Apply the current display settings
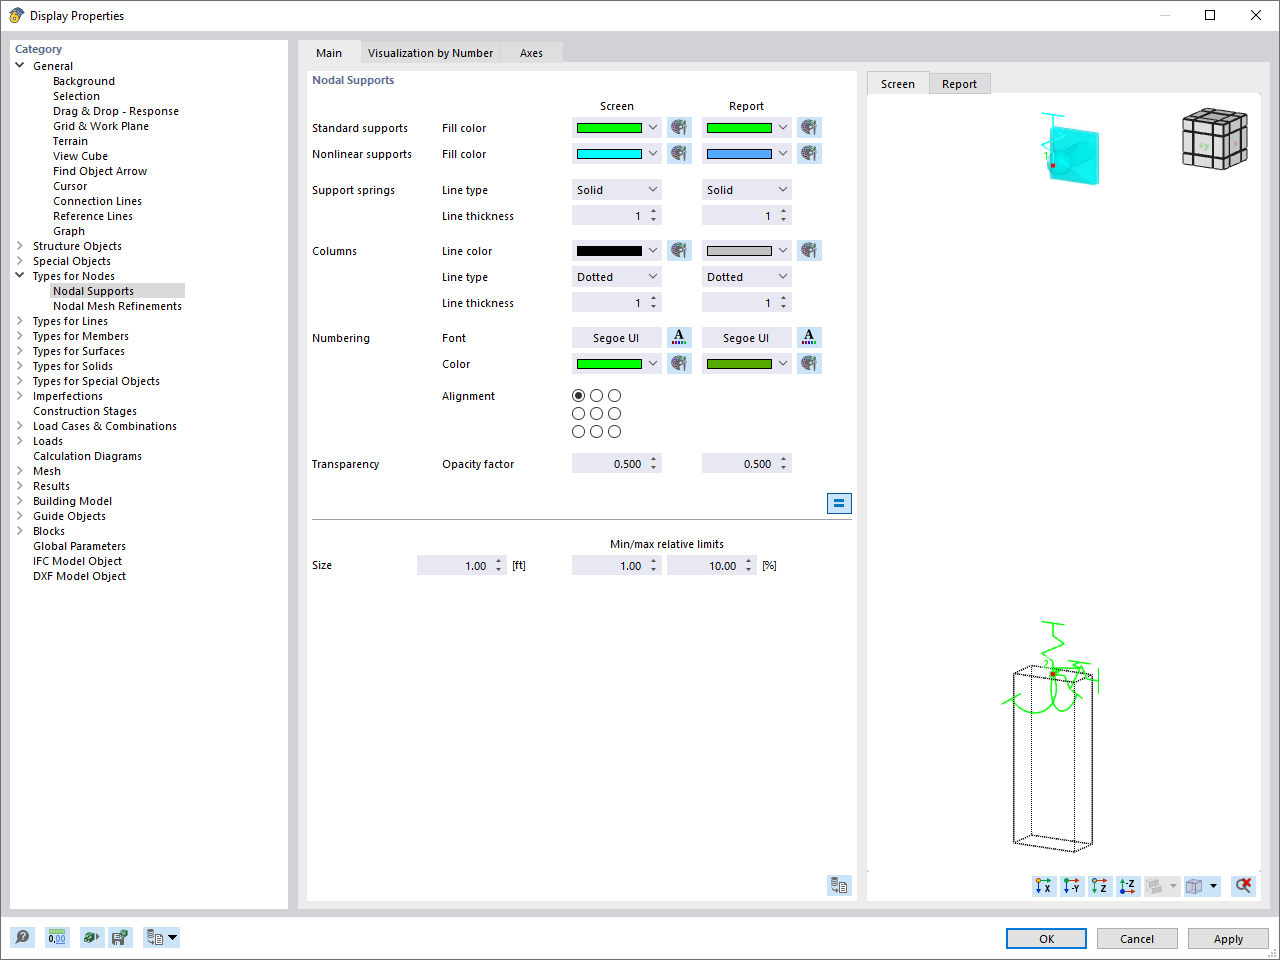This screenshot has height=960, width=1280. coord(1228,938)
